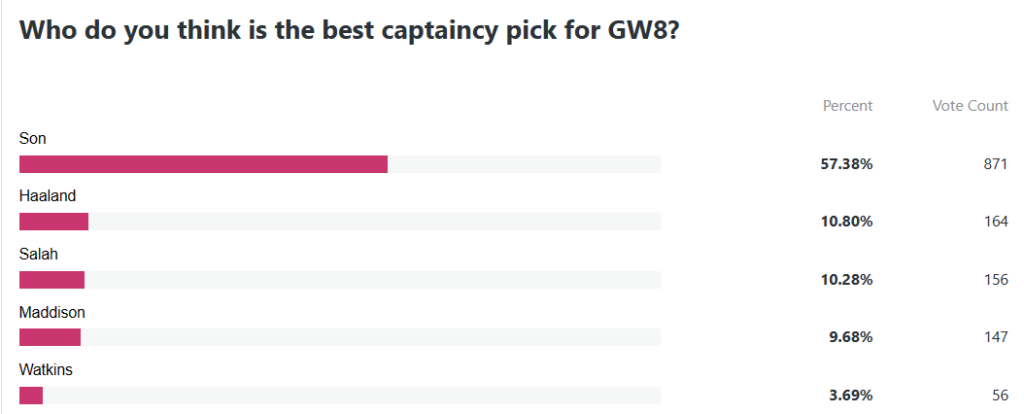Click the Salah result bar

[340, 279]
